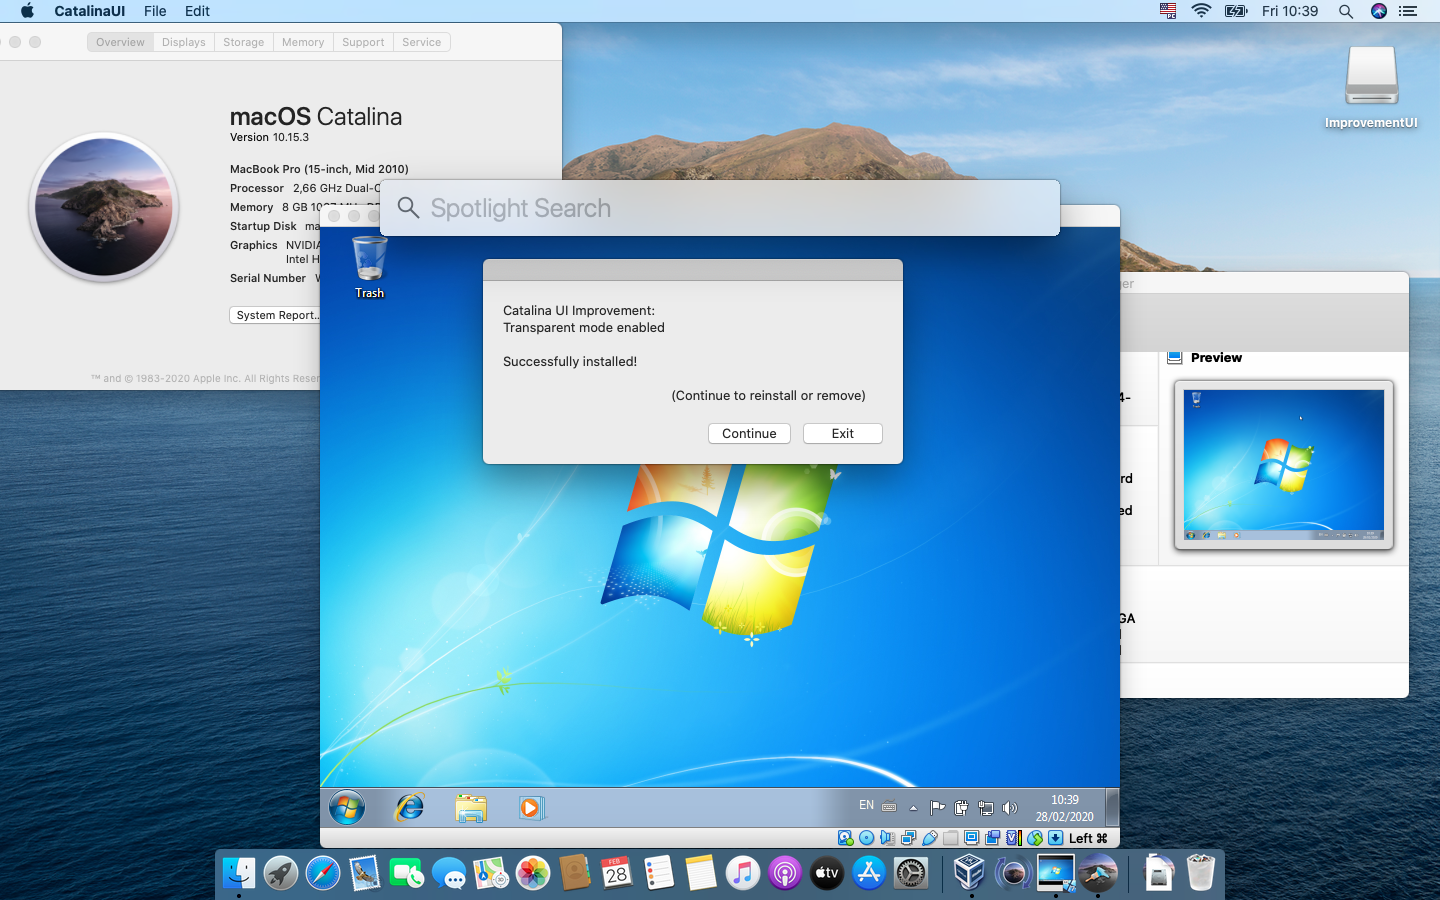Click Exit in the install dialog
Screen dimensions: 1440x900
click(843, 433)
